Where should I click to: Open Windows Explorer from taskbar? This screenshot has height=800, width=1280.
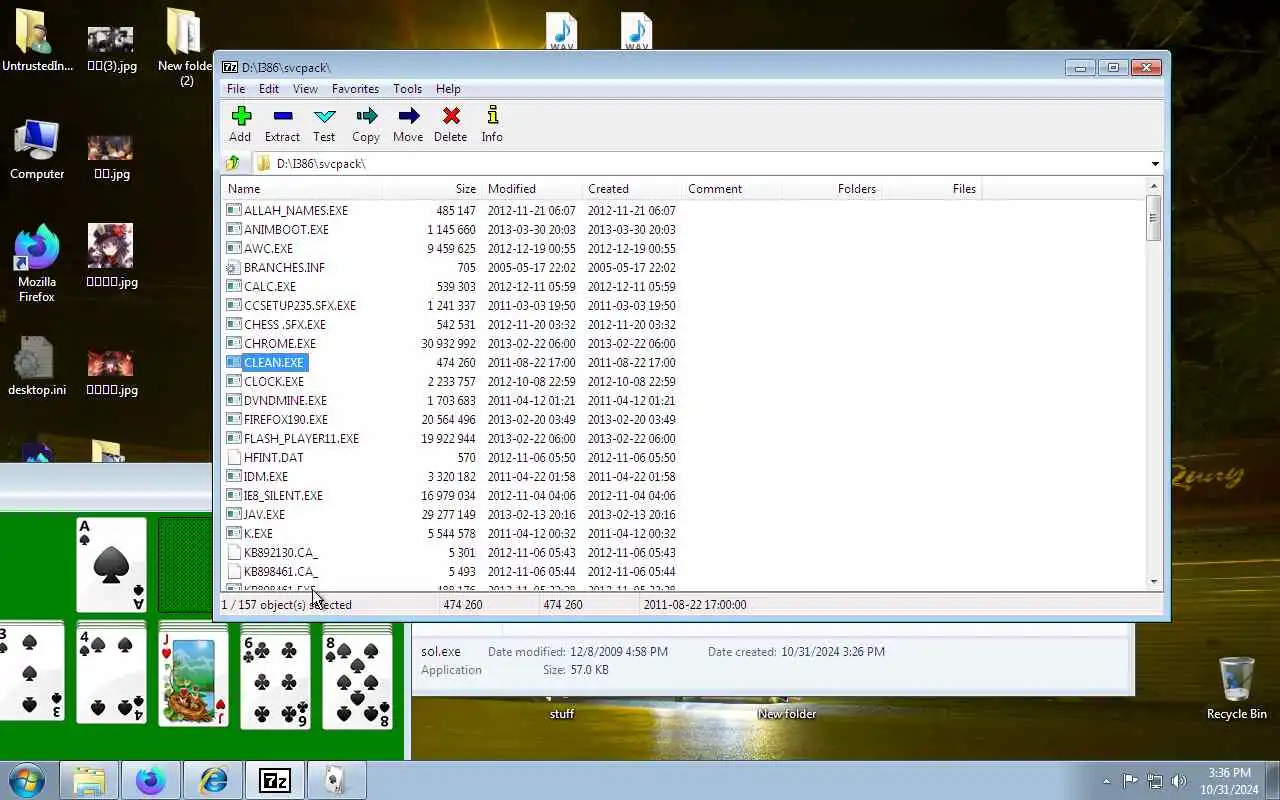[89, 780]
